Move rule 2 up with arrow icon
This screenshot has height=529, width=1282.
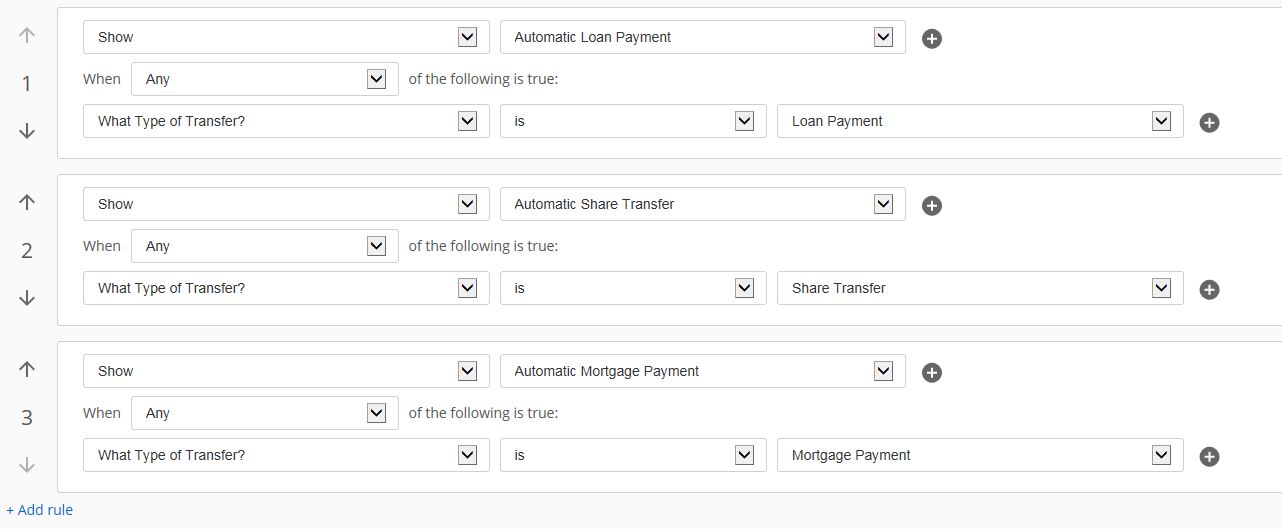pos(27,201)
